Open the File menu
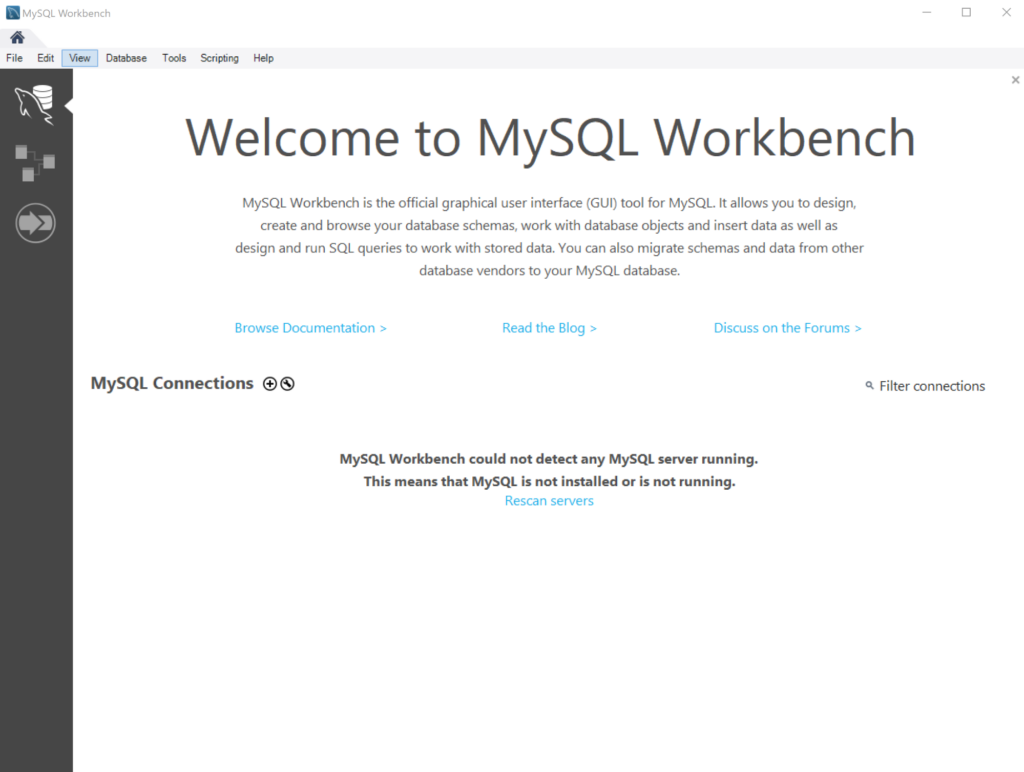The height and width of the screenshot is (772, 1024). (14, 58)
